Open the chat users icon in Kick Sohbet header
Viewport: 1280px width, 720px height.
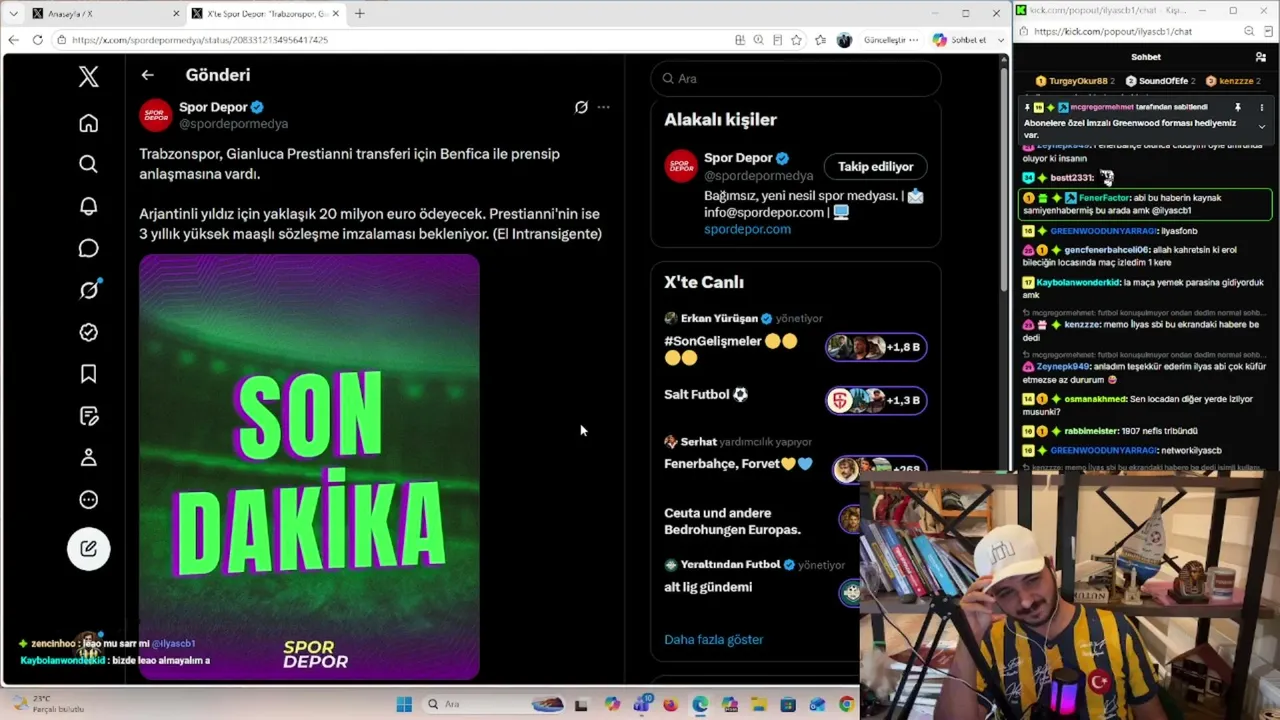pos(1260,57)
